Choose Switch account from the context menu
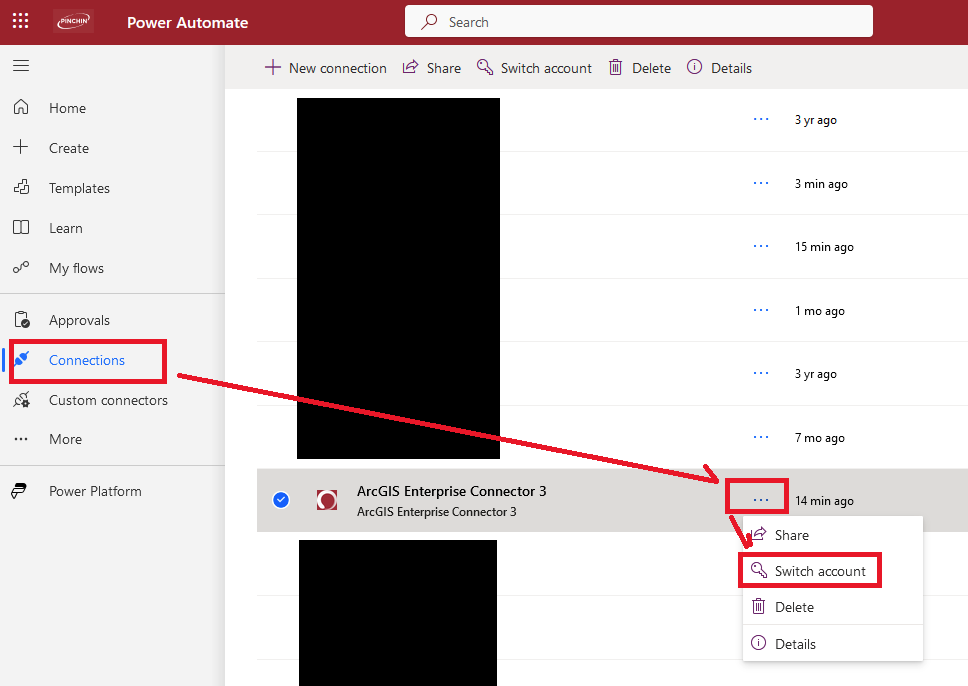The width and height of the screenshot is (968, 686). click(819, 570)
